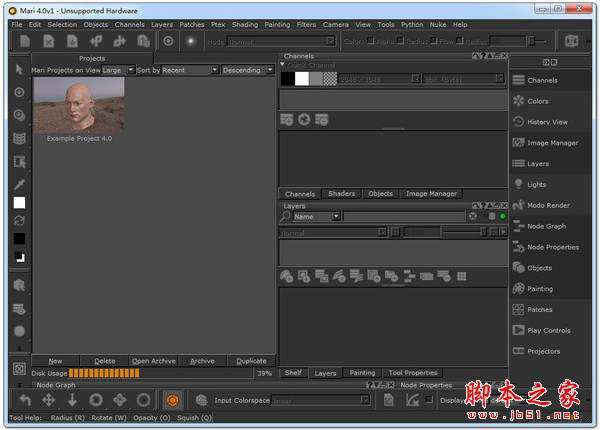Click the Duplicate project button
Viewport: 600px width, 430px height.
(x=251, y=361)
